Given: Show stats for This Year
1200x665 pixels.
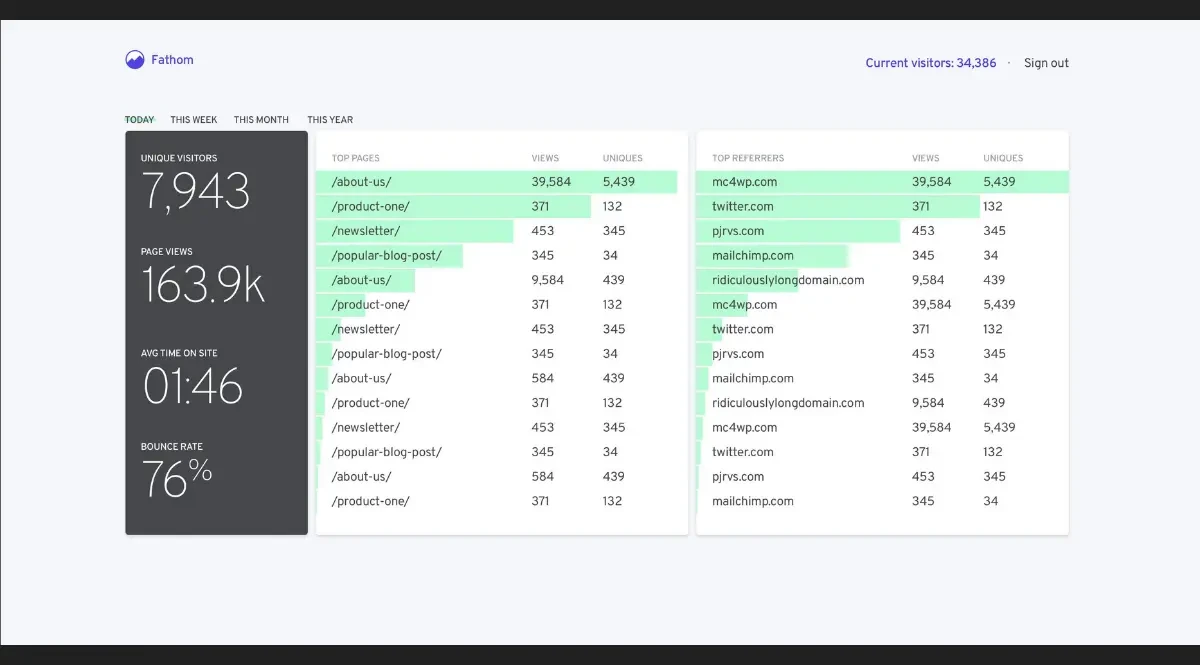Looking at the screenshot, I should [x=329, y=120].
